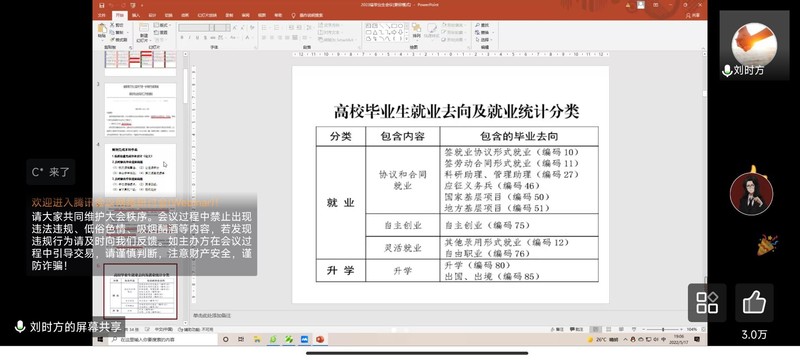The height and width of the screenshot is (360, 800).
Task: Click the Paste clipboard icon
Action: tap(102, 32)
